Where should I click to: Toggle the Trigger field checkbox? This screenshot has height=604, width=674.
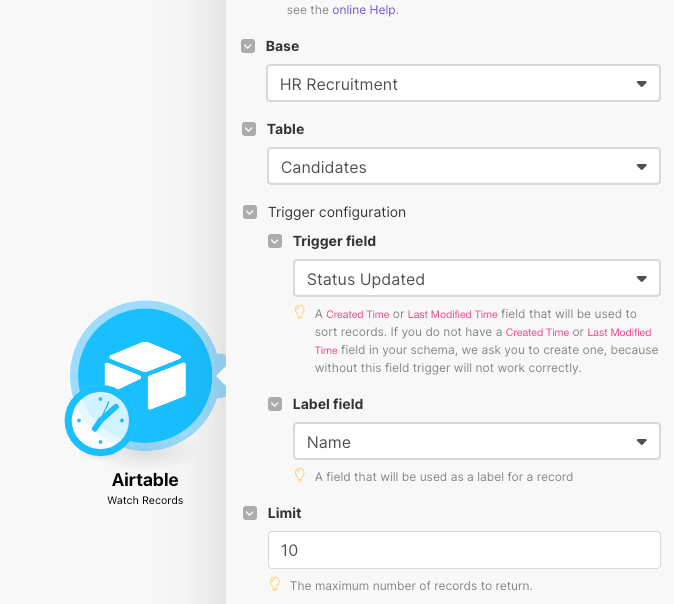pyautogui.click(x=275, y=241)
